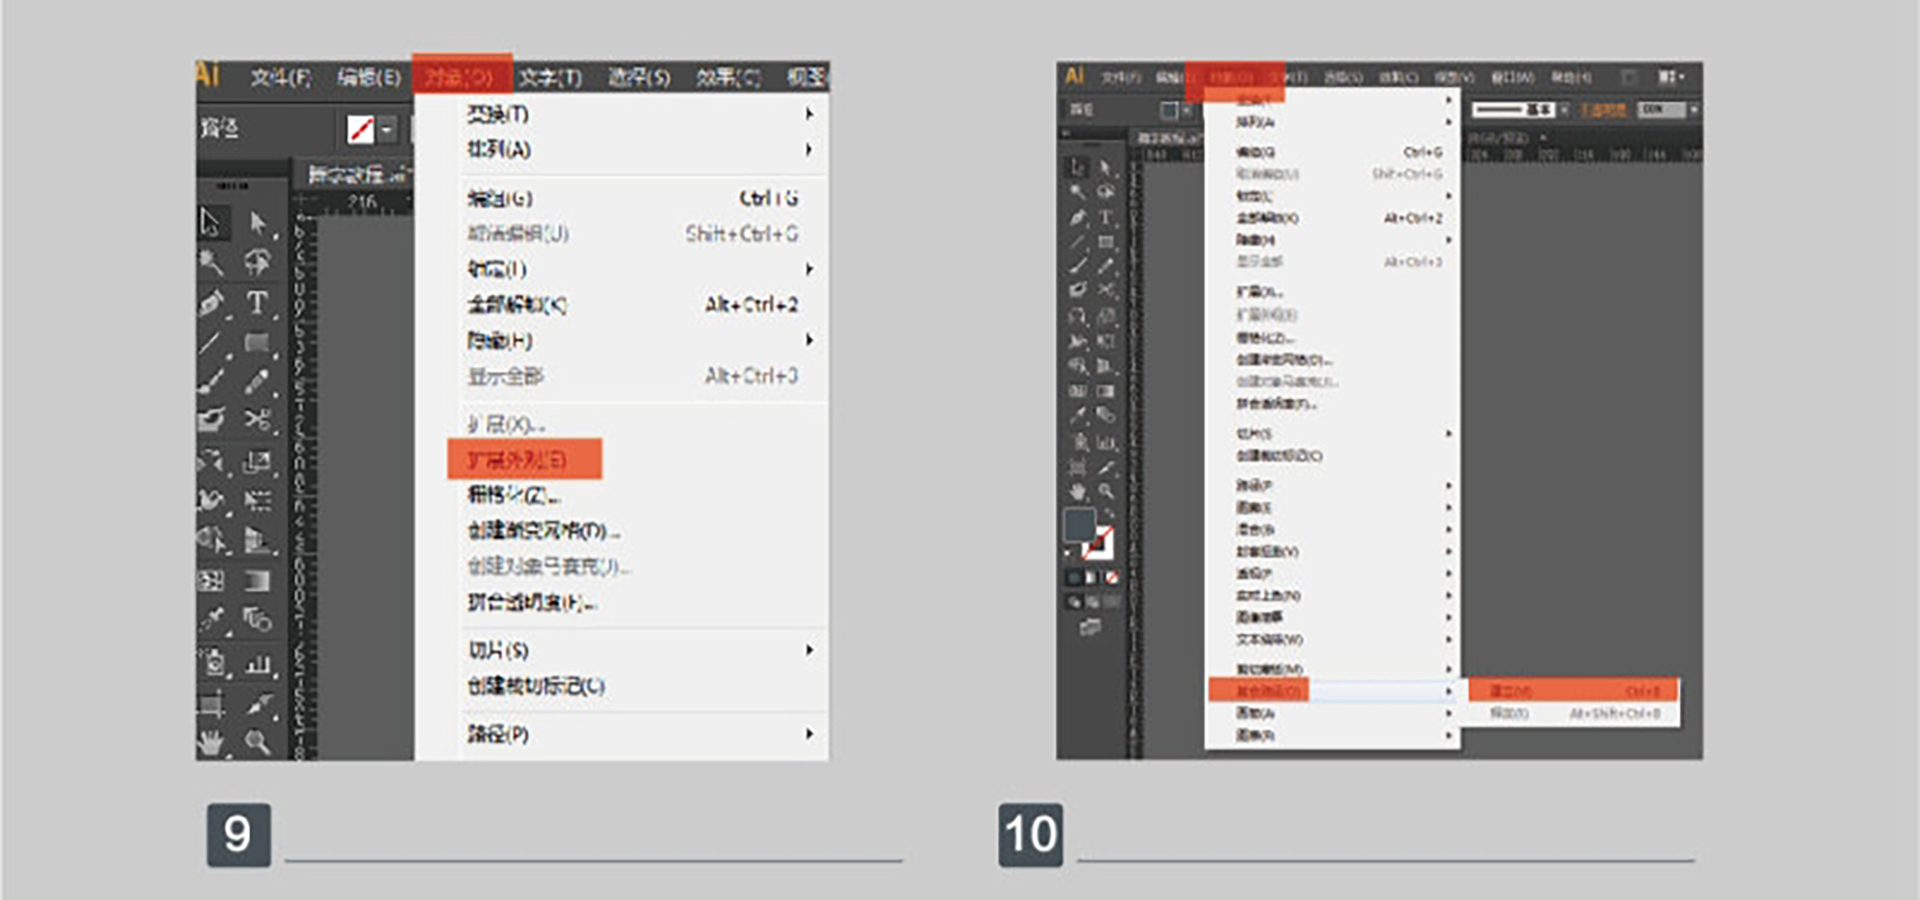Click the Zoom tool in step 9 toolbar
The width and height of the screenshot is (1920, 900).
coord(257,742)
